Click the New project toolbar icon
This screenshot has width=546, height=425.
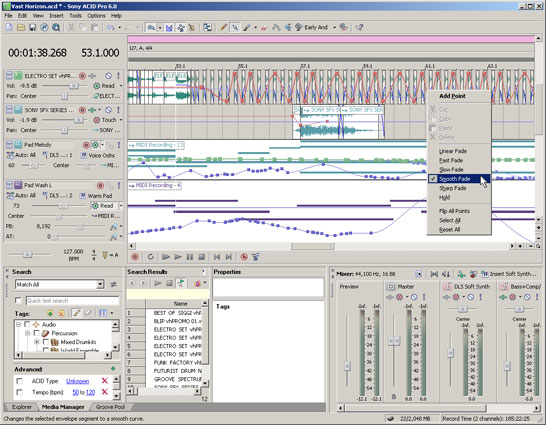(9, 27)
